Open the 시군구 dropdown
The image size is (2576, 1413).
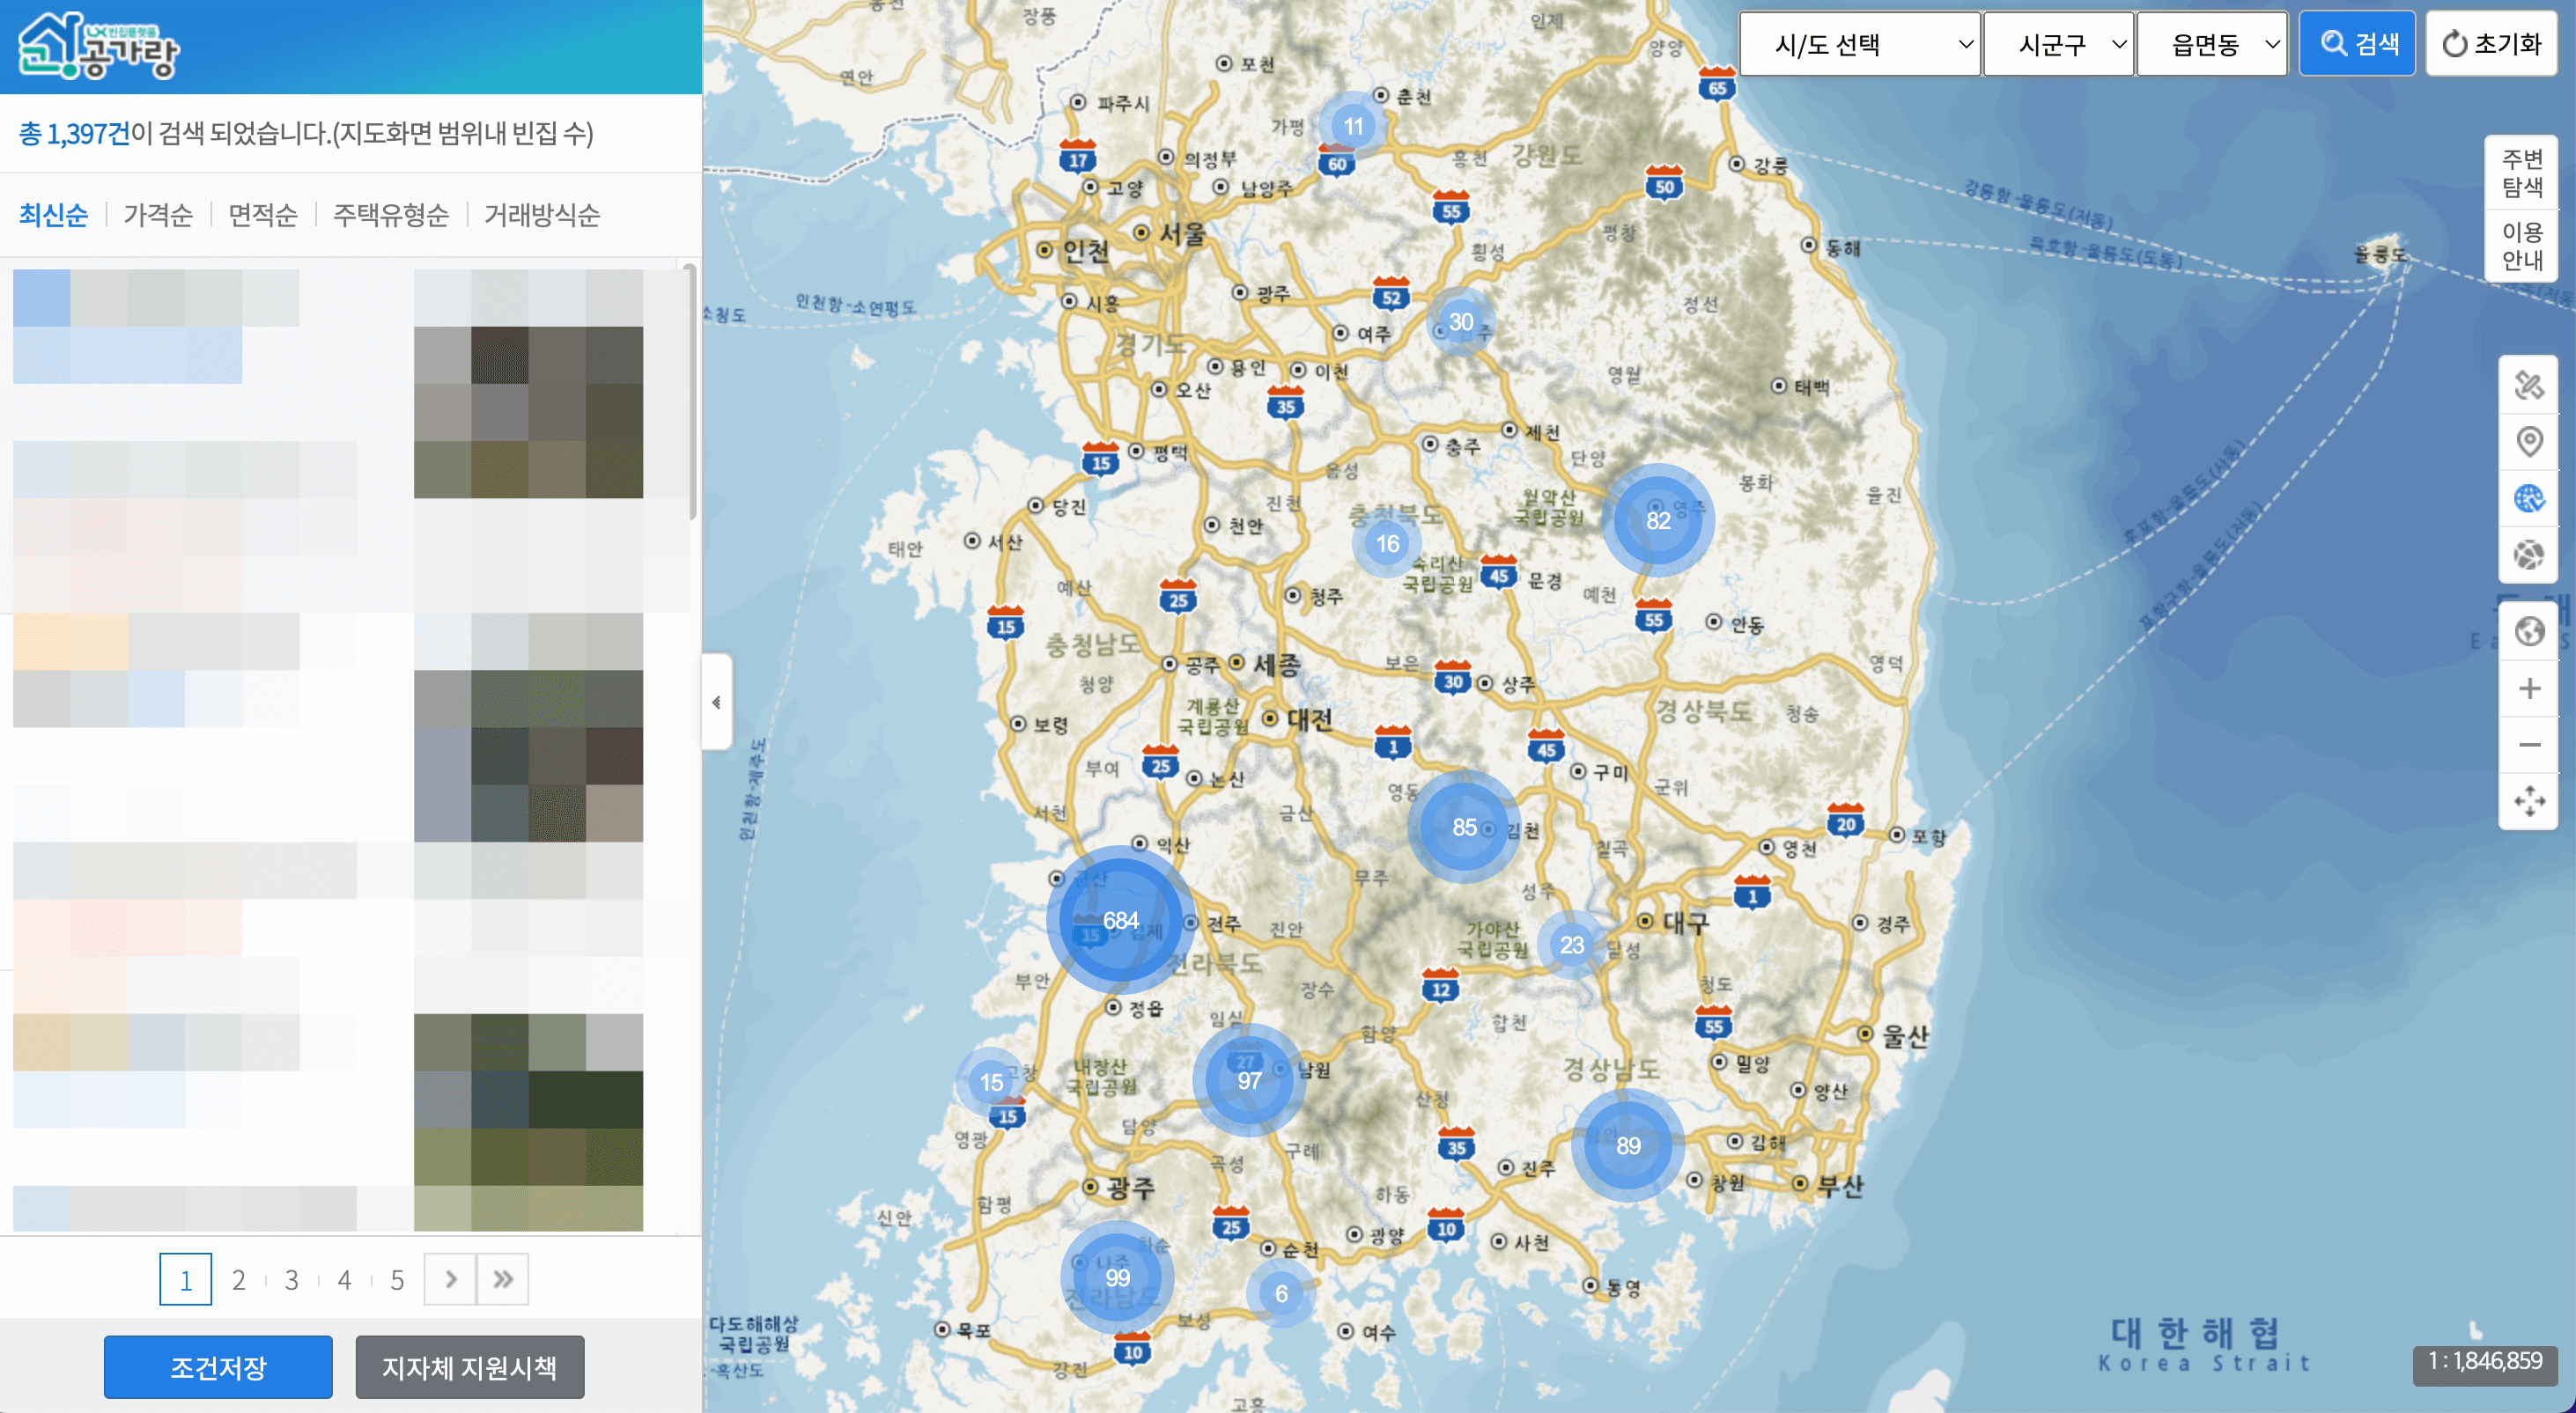coord(2058,44)
